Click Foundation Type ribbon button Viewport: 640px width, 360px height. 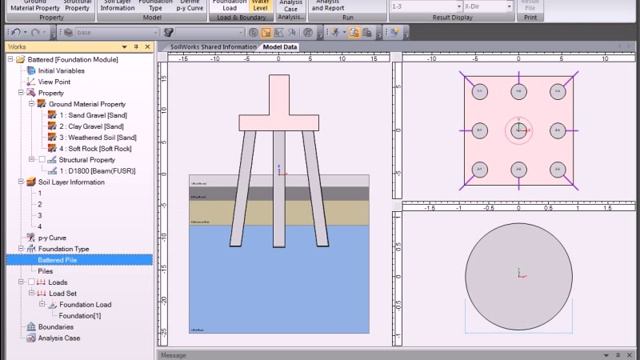[x=156, y=6]
